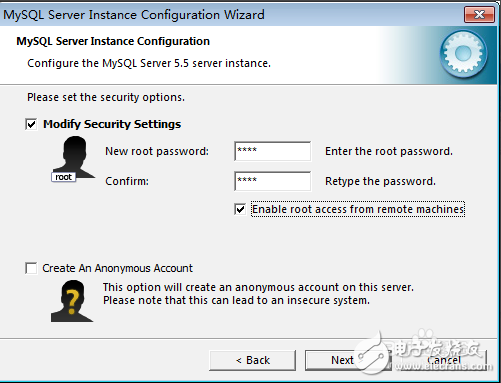Viewport: 501px width, 383px height.
Task: Click the anonymous user question-mark icon
Action: [72, 301]
